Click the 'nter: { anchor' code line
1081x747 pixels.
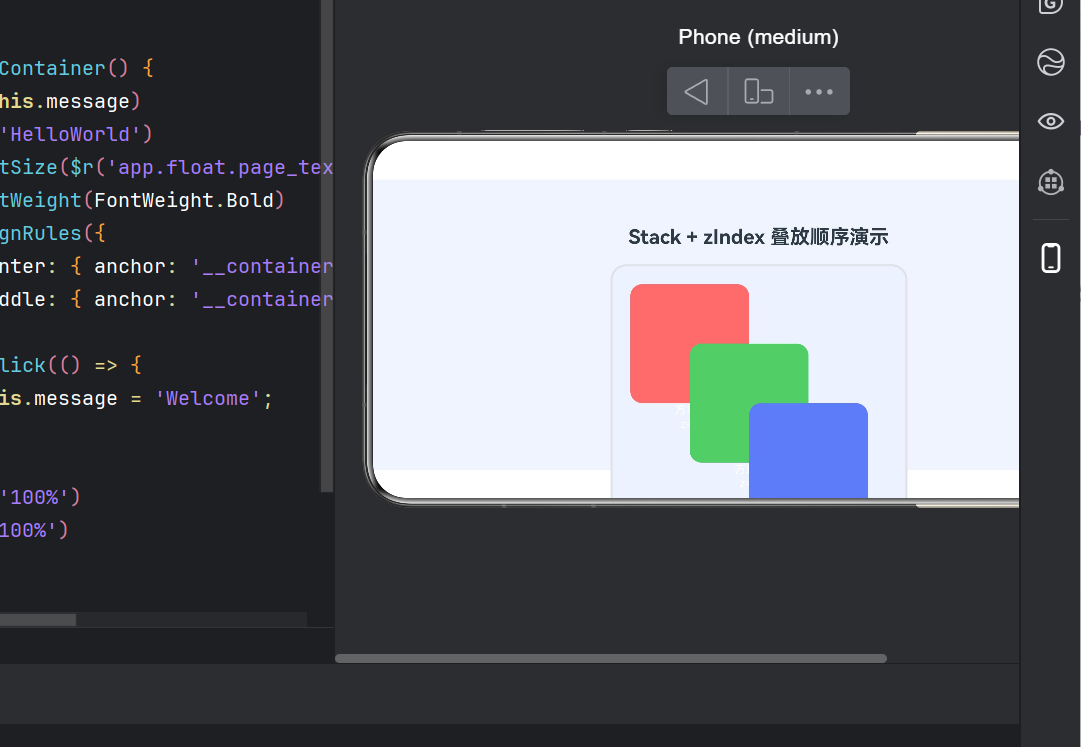pyautogui.click(x=166, y=266)
